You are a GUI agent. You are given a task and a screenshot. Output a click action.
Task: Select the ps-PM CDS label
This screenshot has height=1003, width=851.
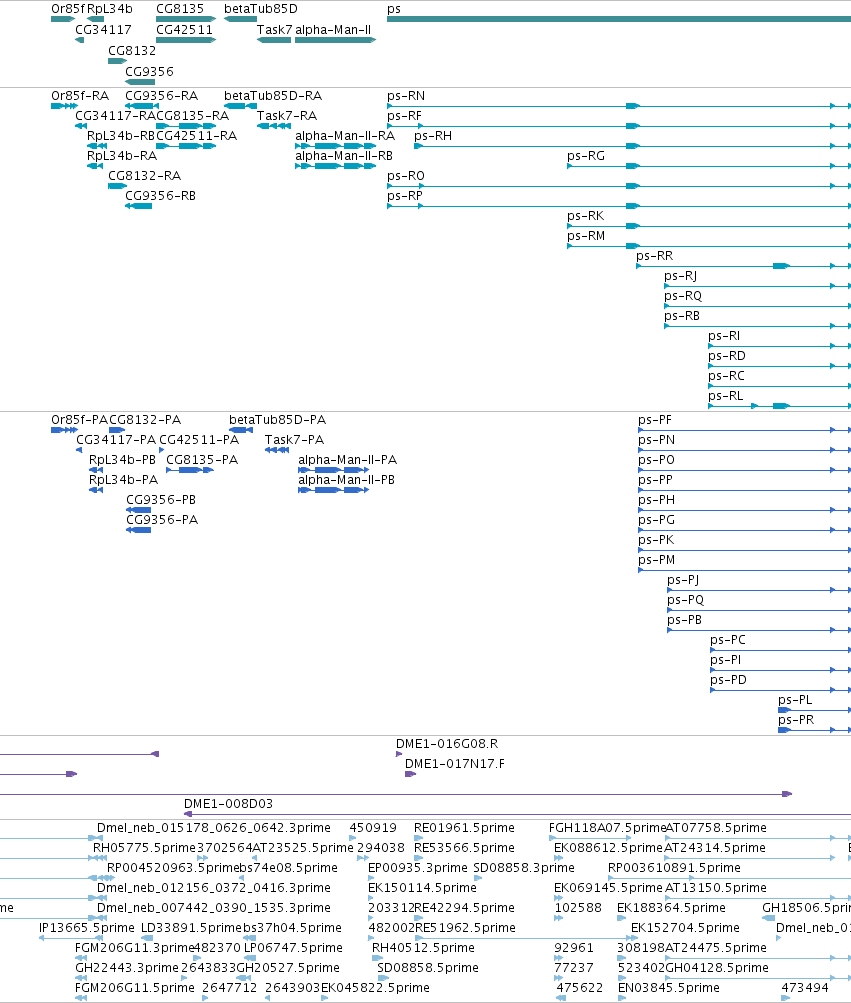pyautogui.click(x=656, y=560)
